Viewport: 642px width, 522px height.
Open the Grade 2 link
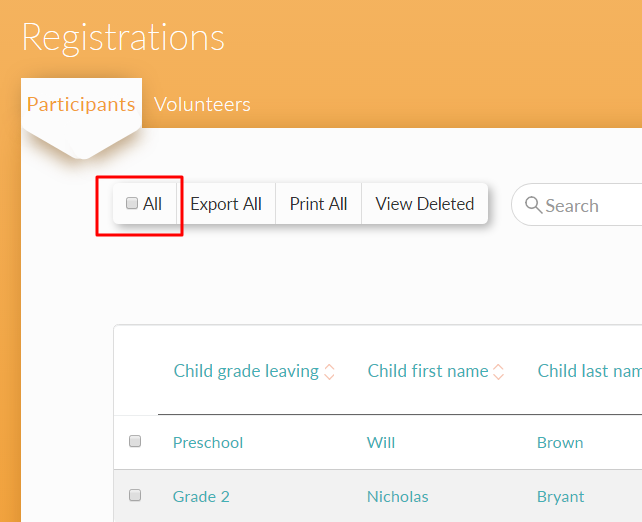pyautogui.click(x=201, y=496)
